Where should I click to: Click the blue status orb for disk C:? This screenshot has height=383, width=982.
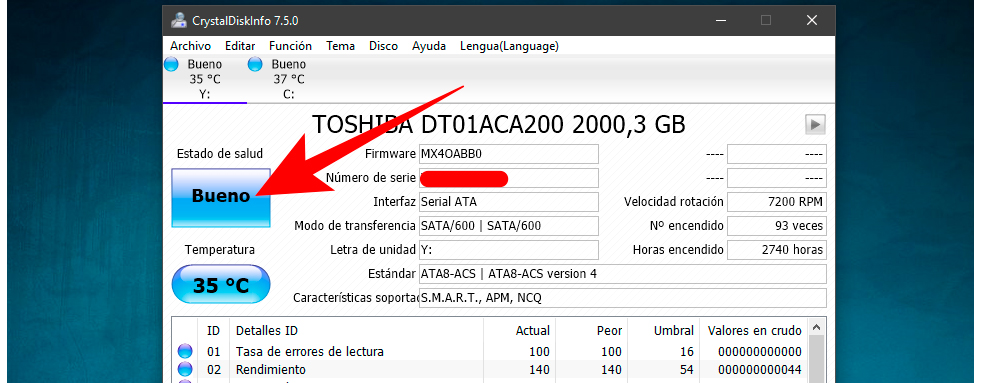(255, 64)
